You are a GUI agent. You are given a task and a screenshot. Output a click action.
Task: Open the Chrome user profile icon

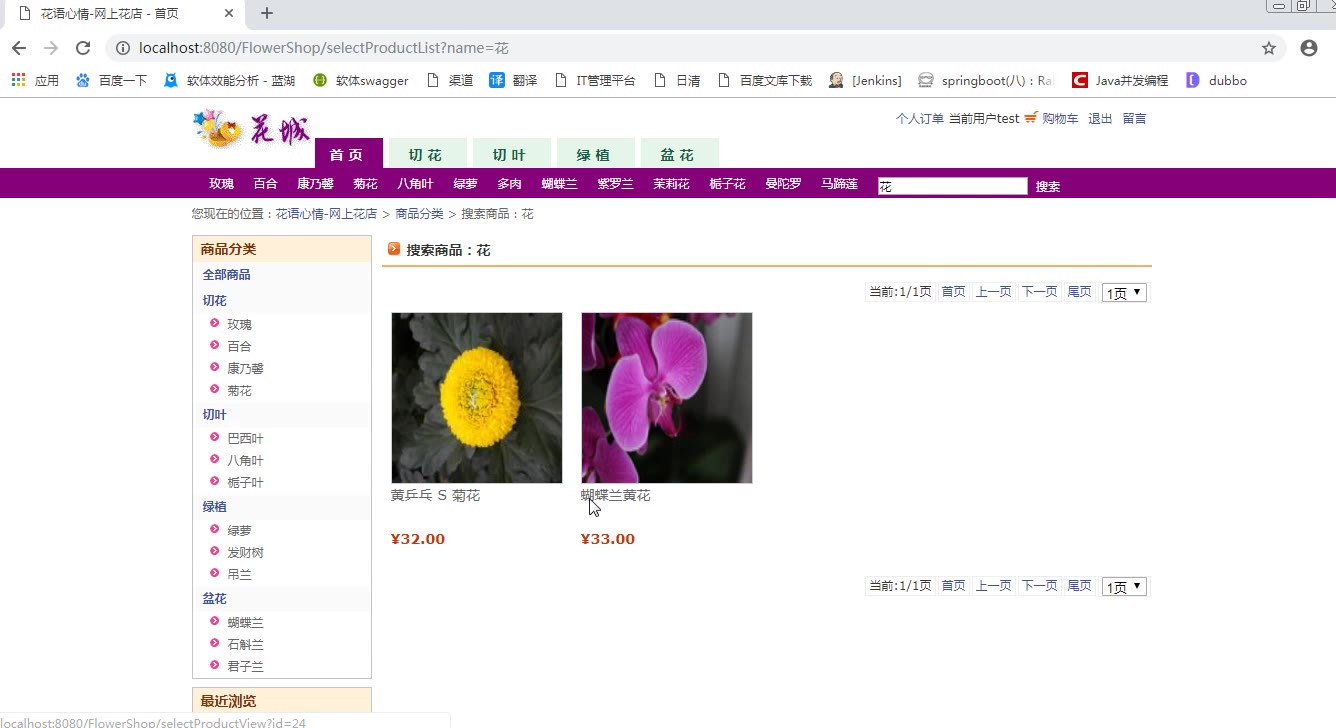point(1308,48)
